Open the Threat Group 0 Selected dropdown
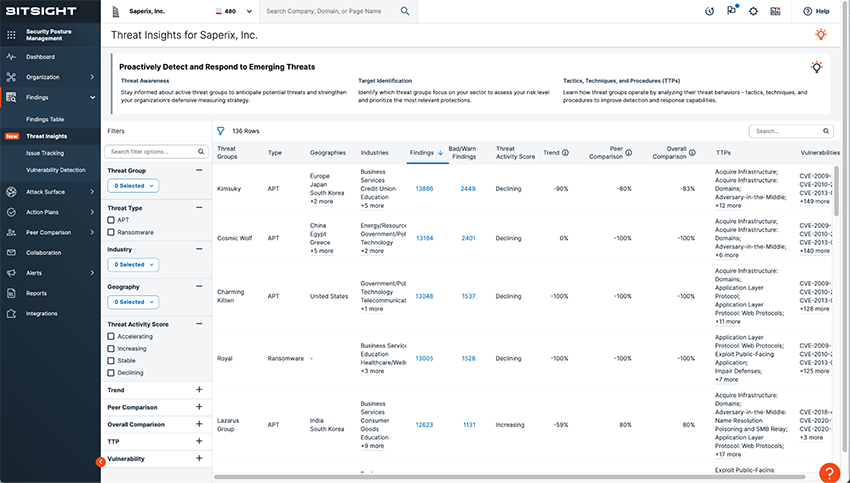The width and height of the screenshot is (850, 483). (133, 186)
